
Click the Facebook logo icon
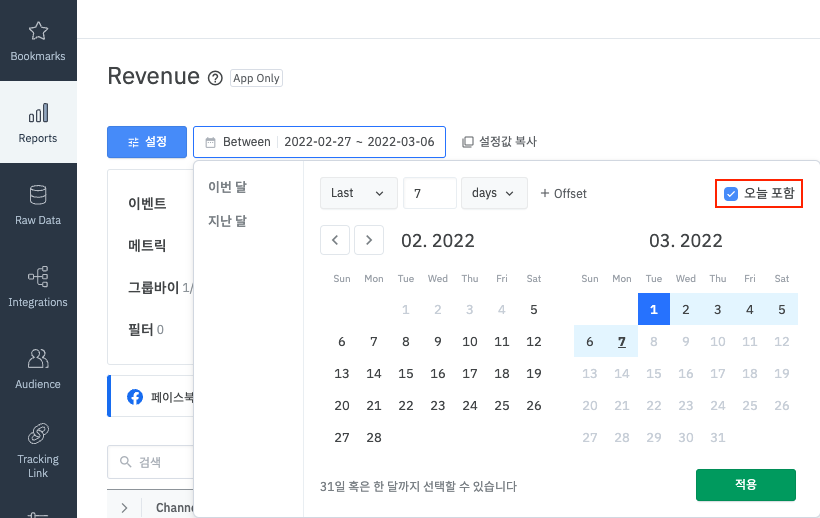[x=135, y=397]
